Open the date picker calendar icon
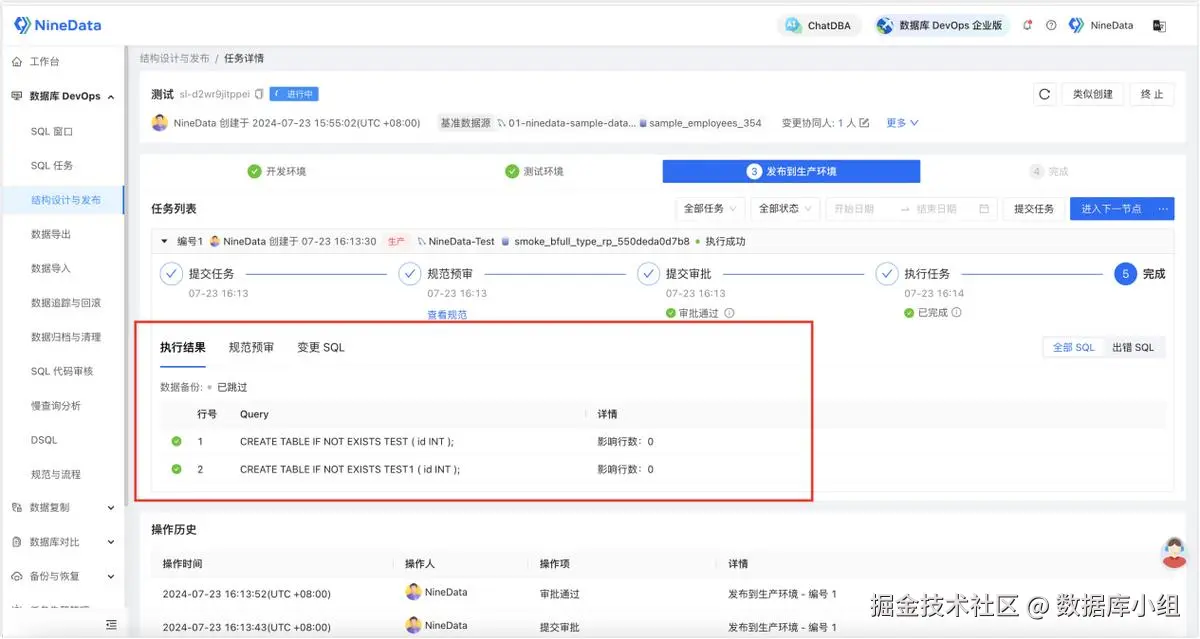Image resolution: width=1200 pixels, height=639 pixels. click(984, 209)
